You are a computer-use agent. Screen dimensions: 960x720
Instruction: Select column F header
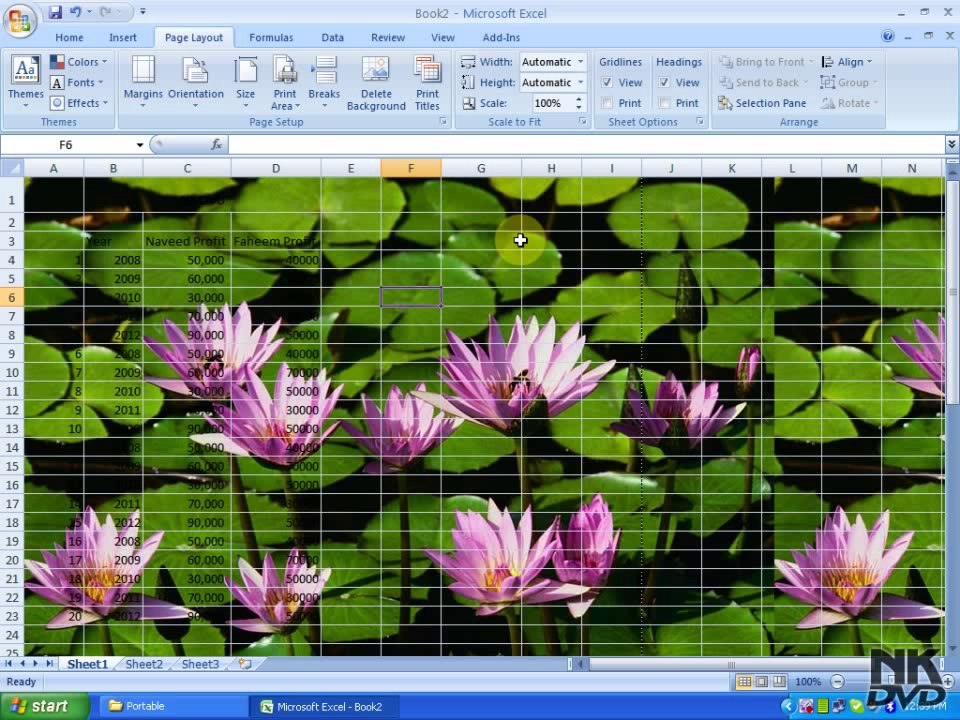pos(411,168)
